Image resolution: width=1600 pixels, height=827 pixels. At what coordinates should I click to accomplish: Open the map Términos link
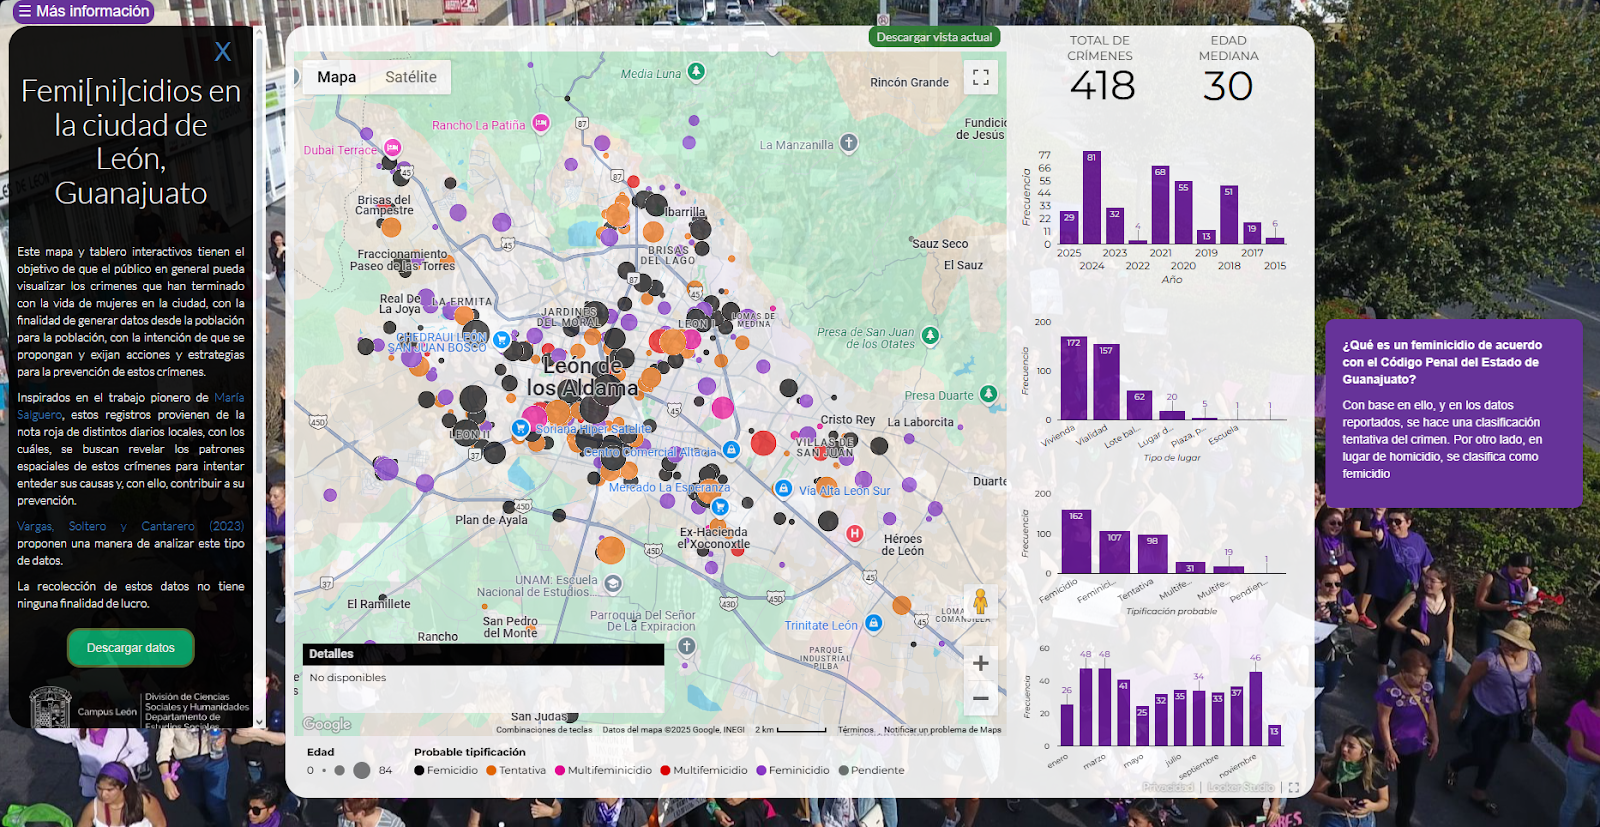coord(855,730)
